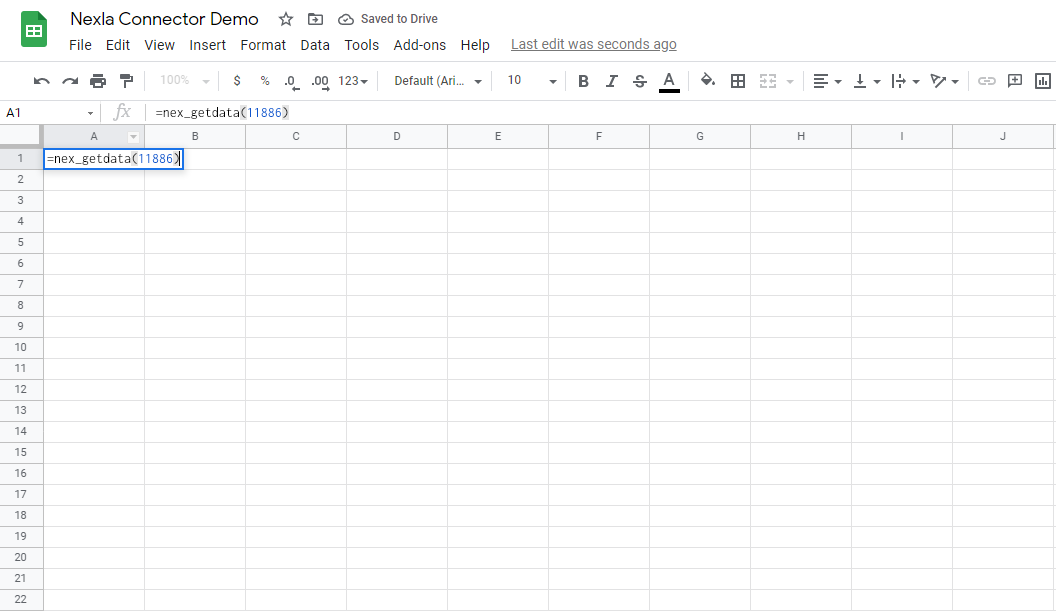Click the select all corner button

tap(22, 136)
